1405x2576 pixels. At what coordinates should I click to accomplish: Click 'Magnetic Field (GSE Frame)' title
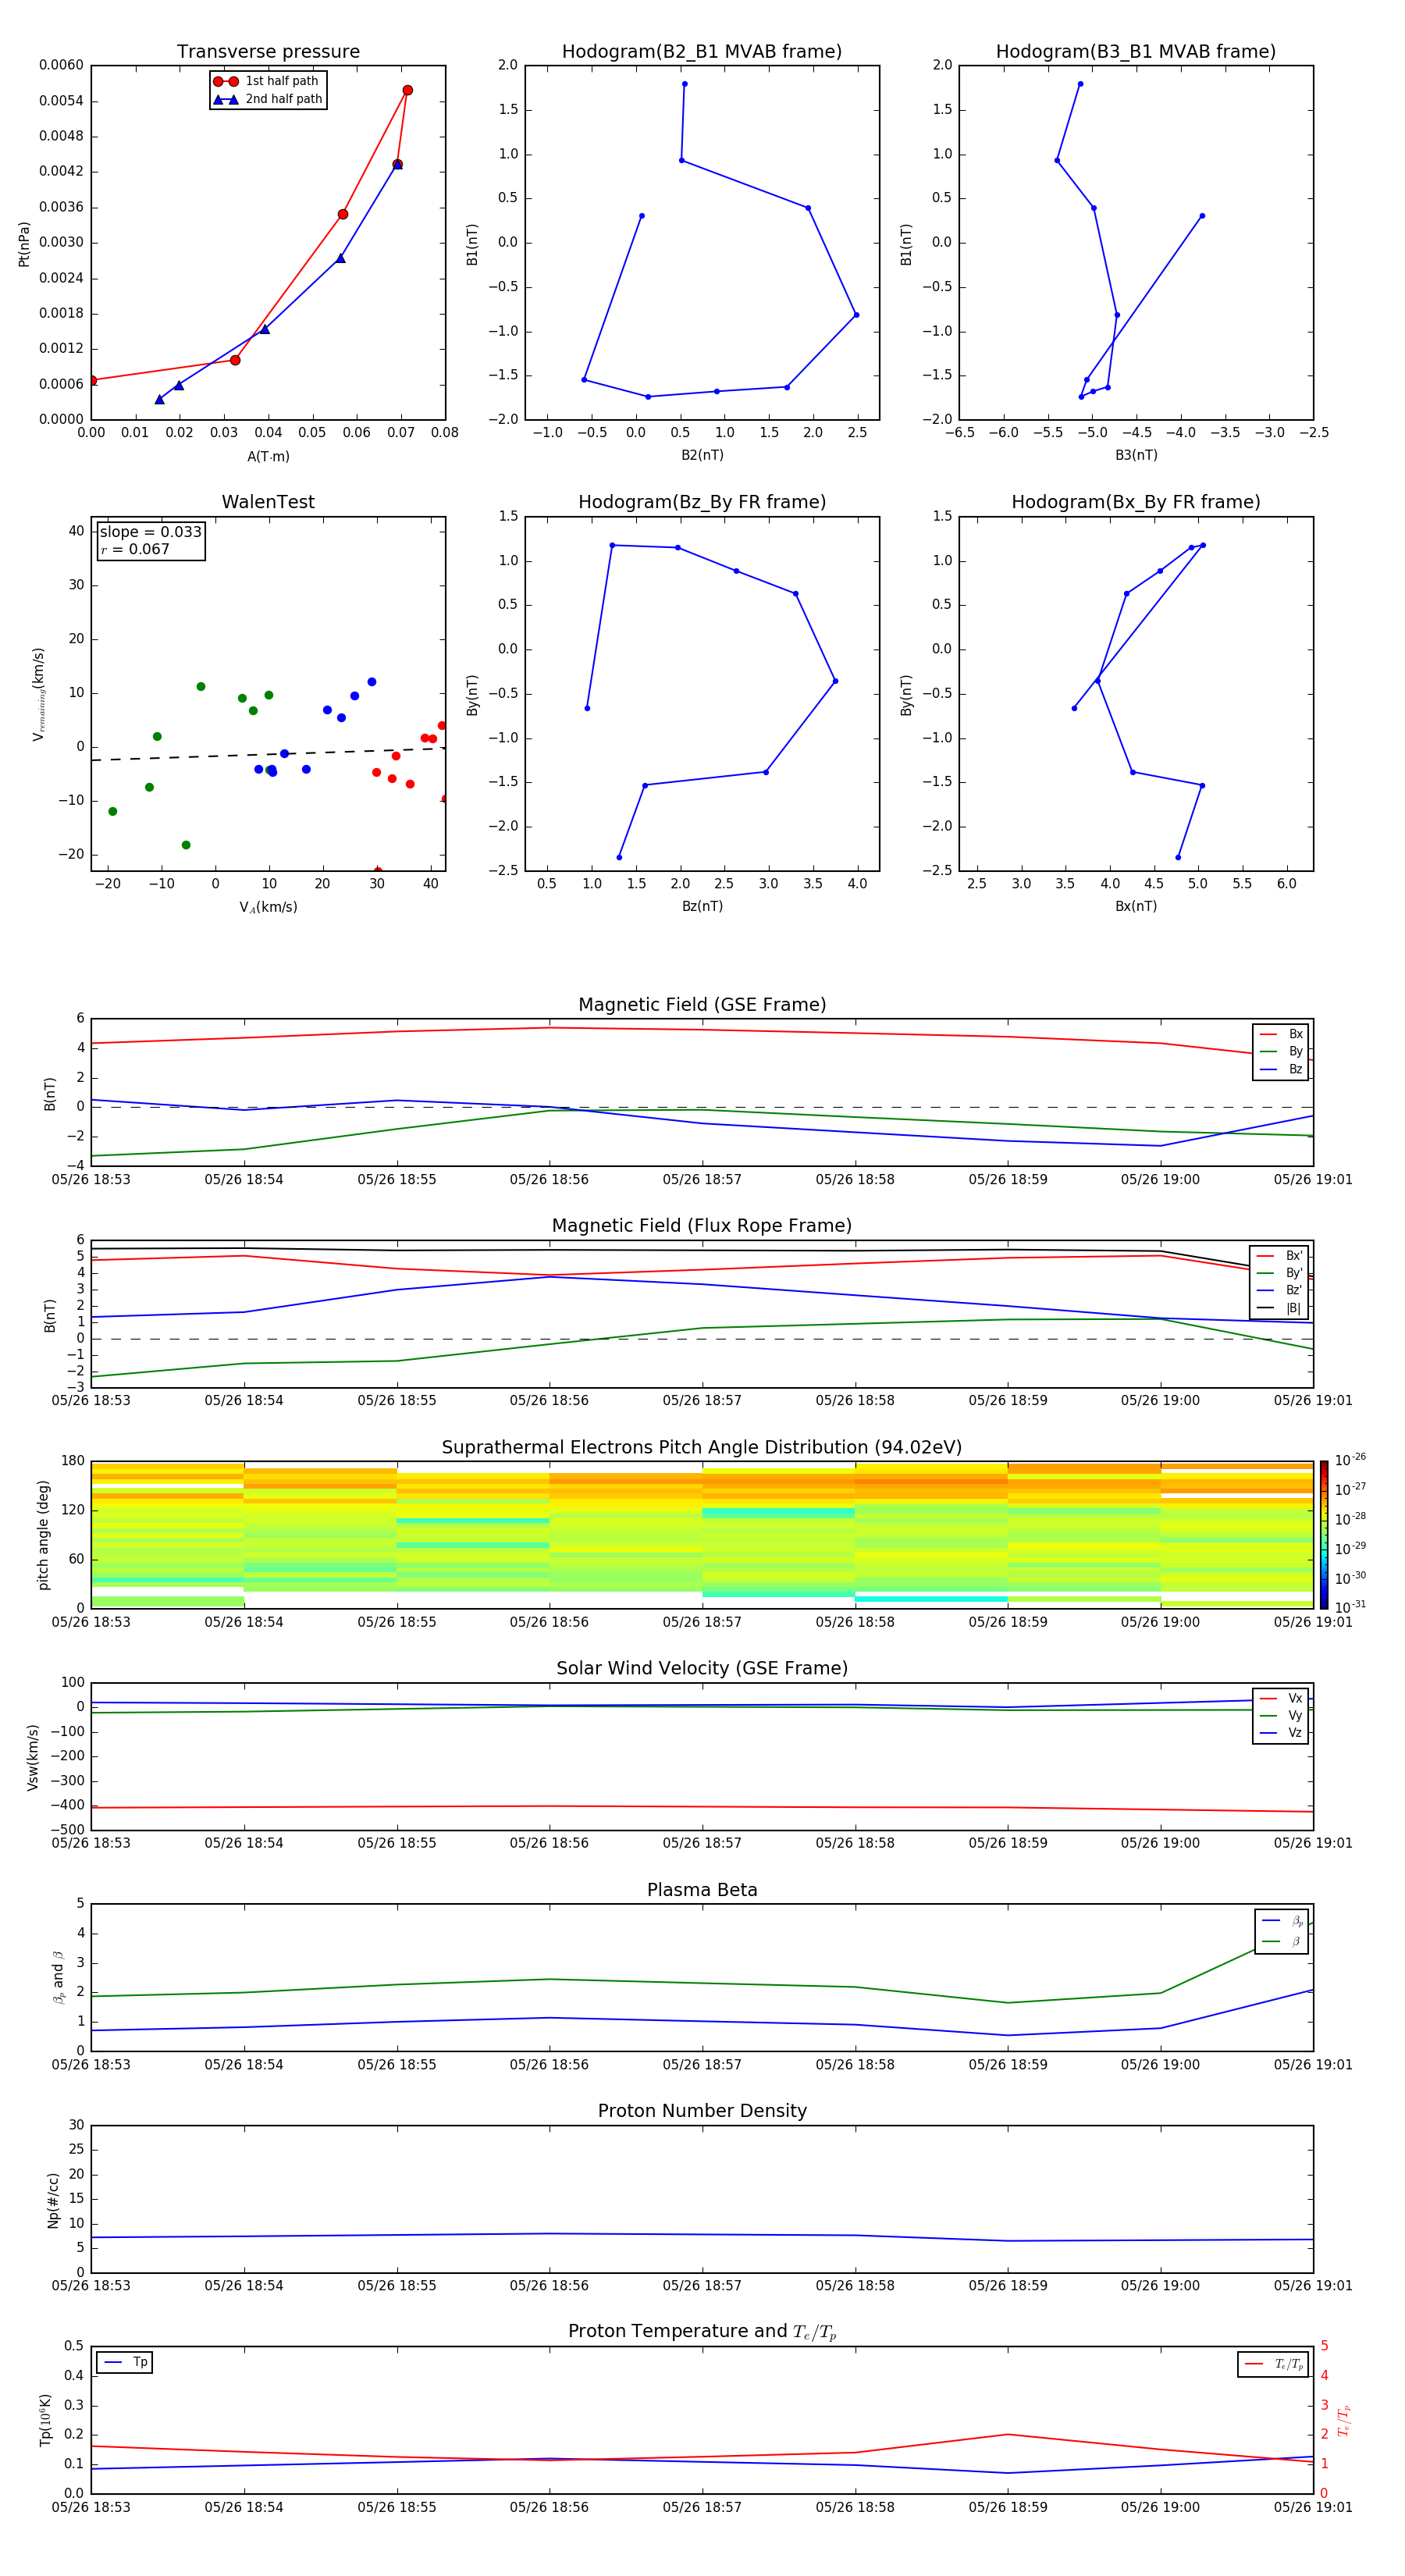click(x=702, y=1005)
